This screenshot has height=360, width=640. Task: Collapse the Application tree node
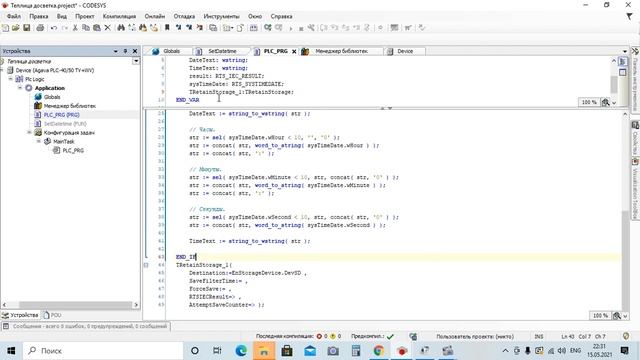point(20,88)
